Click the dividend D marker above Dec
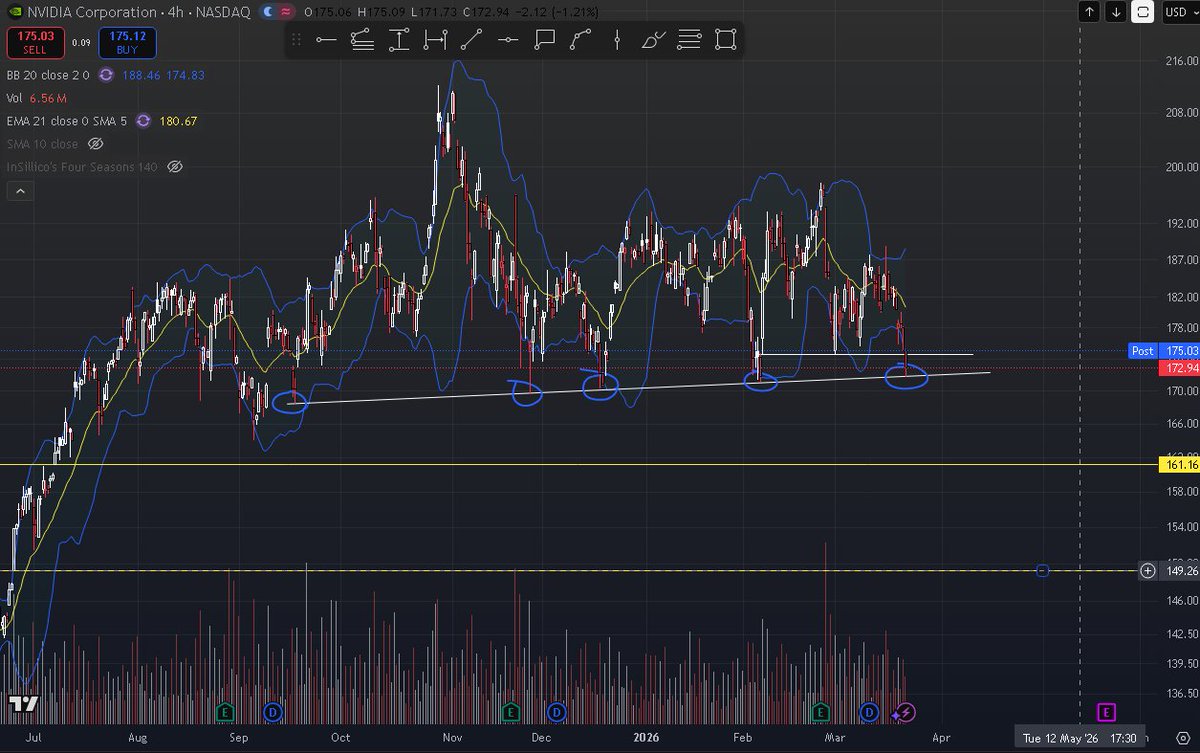1200x753 pixels. (557, 712)
